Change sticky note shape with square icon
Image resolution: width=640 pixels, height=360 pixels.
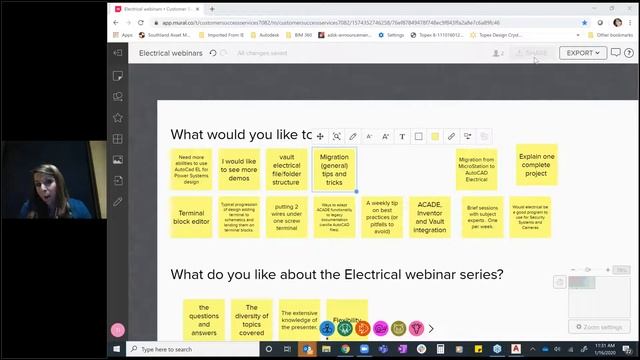click(418, 137)
